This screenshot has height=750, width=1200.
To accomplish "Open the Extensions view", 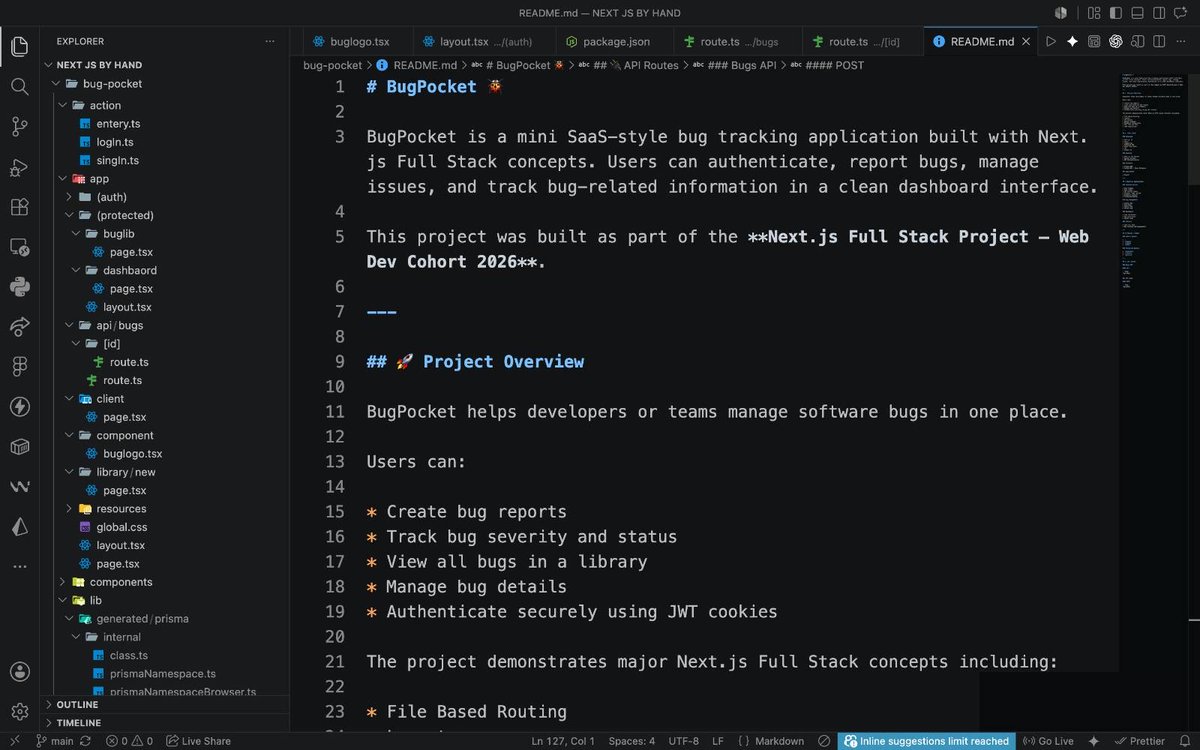I will (x=19, y=207).
